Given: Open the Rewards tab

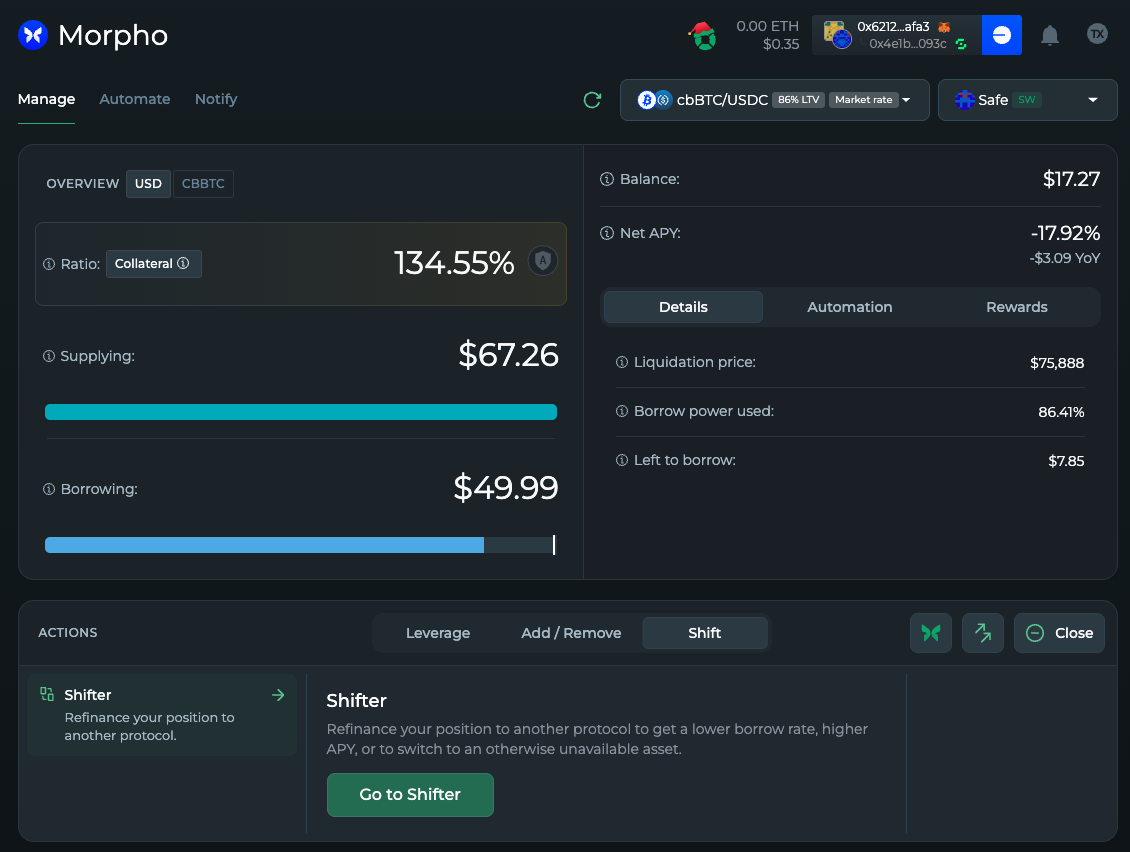Looking at the screenshot, I should [1017, 307].
